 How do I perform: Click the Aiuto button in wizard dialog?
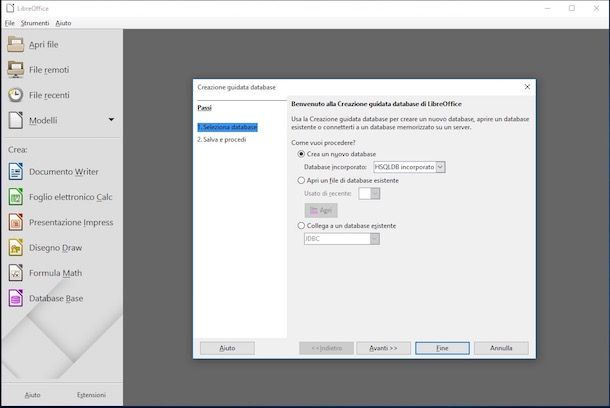[x=227, y=348]
